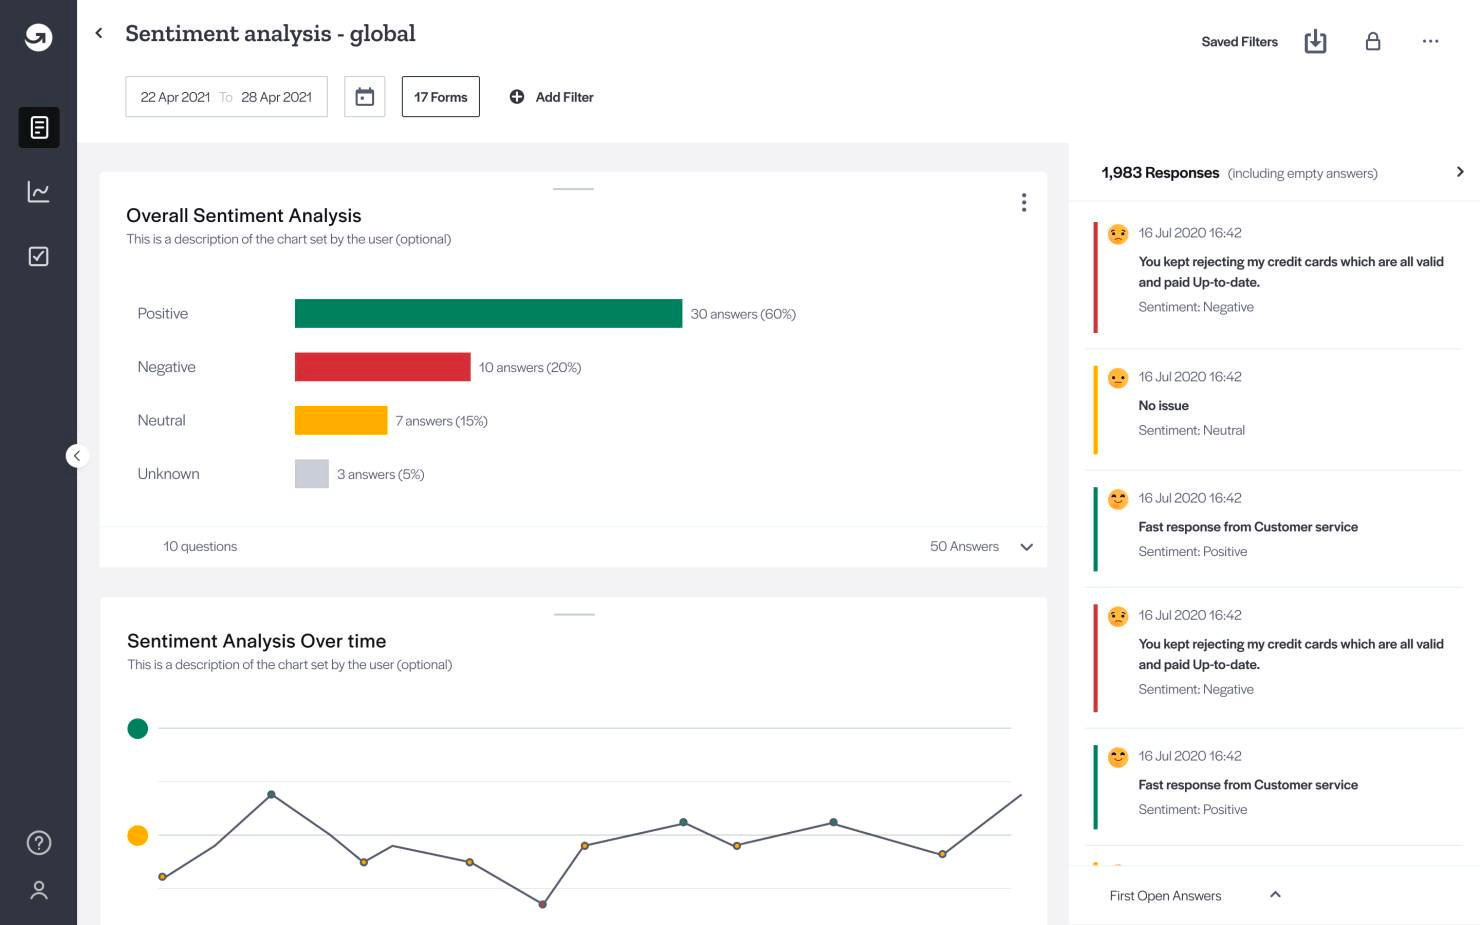The image size is (1480, 925).
Task: Select the line-chart analytics icon in sidebar
Action: [x=39, y=192]
